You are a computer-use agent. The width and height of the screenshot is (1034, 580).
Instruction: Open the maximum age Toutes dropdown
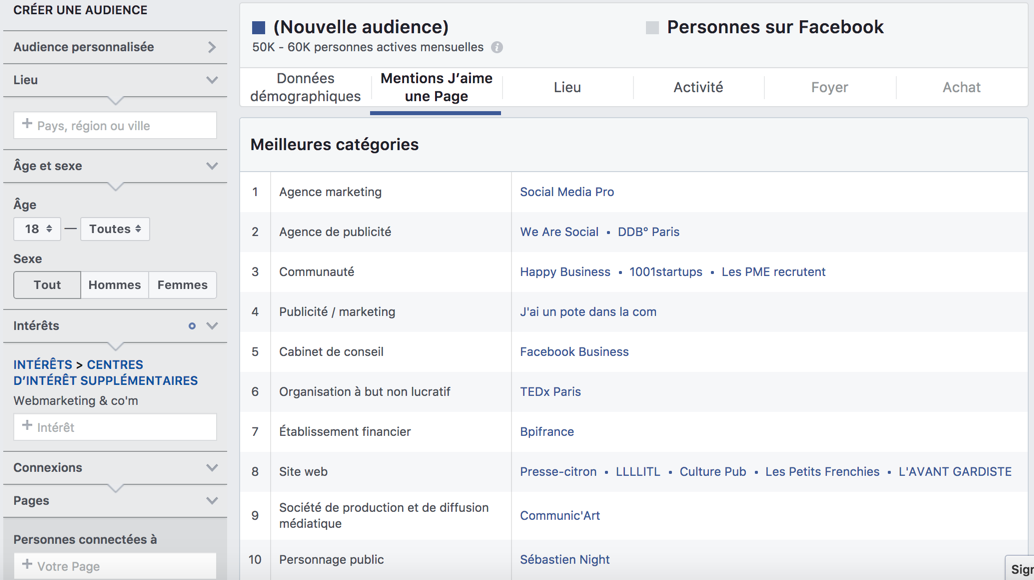pos(115,229)
